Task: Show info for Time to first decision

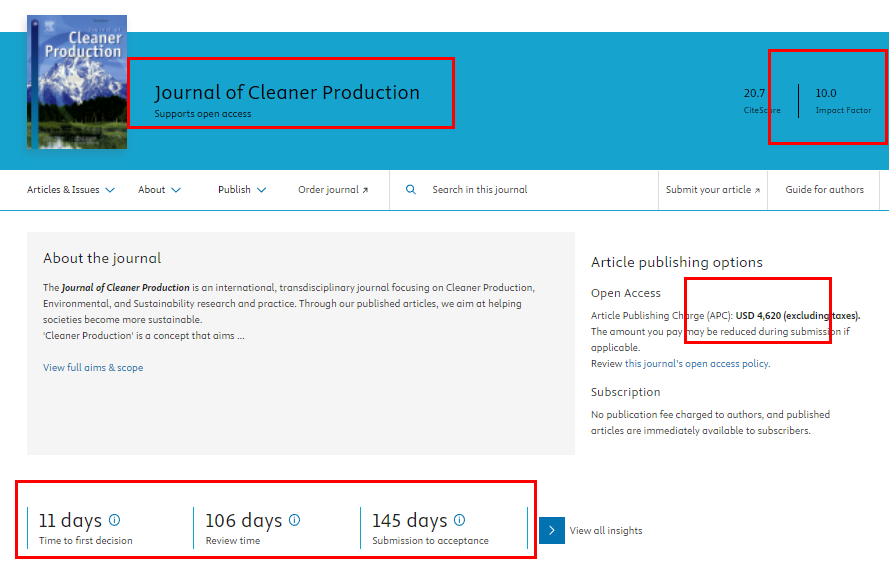Action: click(115, 520)
